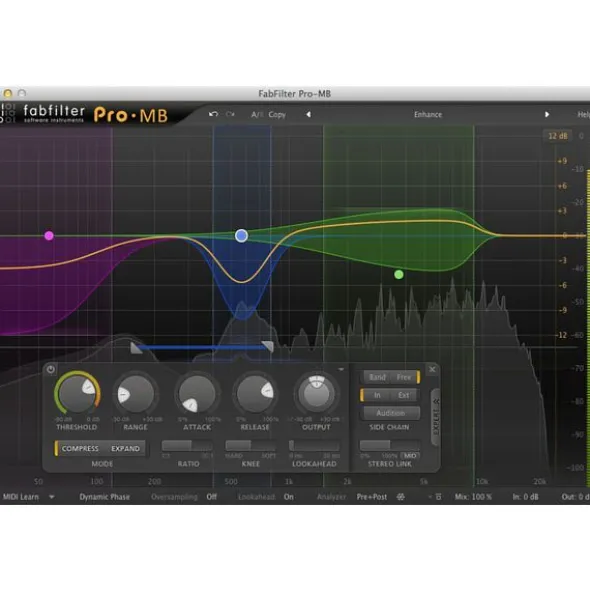590x591 pixels.
Task: Open the Dynamic Phase processing mode menu
Action: (x=104, y=497)
